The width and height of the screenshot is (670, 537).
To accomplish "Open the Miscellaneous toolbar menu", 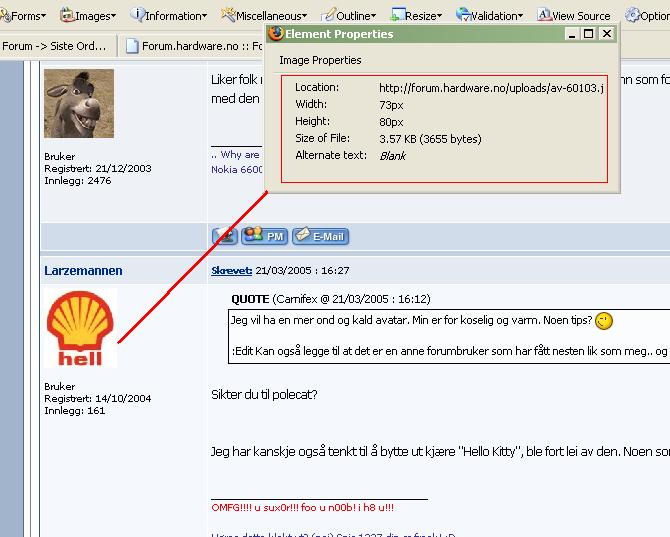I will (x=264, y=16).
